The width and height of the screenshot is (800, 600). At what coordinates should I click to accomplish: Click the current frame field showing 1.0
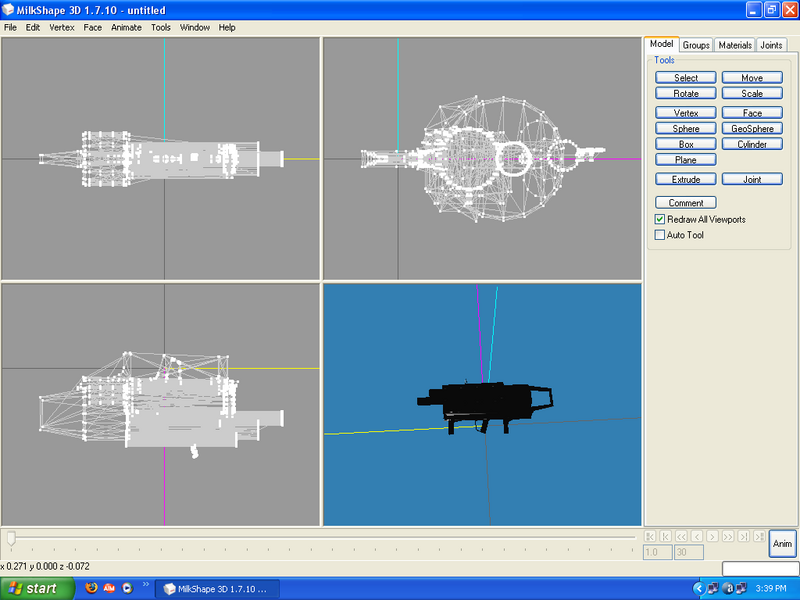click(x=657, y=552)
